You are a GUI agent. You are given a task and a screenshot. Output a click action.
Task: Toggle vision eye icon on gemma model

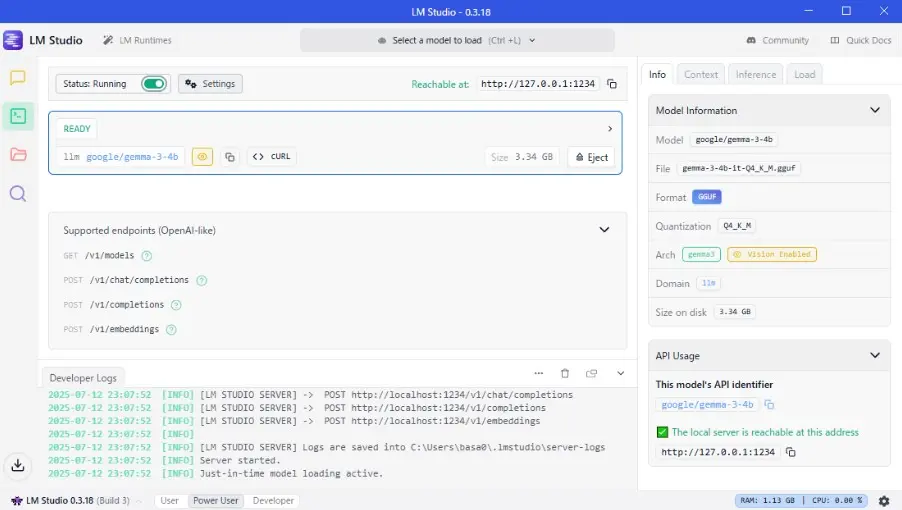(202, 156)
